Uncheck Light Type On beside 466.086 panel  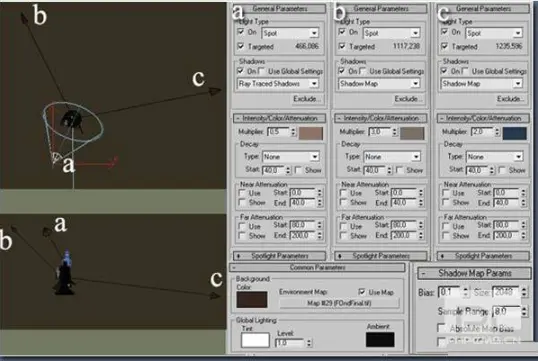241,32
